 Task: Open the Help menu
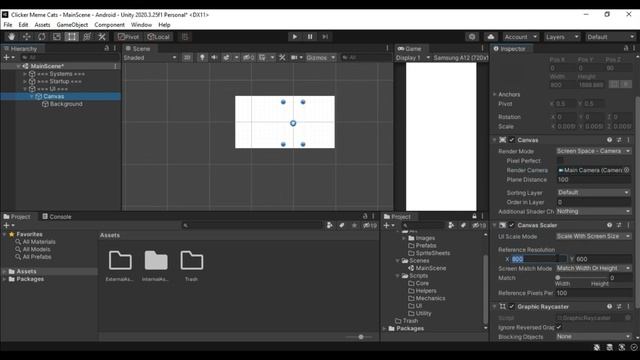tap(164, 25)
